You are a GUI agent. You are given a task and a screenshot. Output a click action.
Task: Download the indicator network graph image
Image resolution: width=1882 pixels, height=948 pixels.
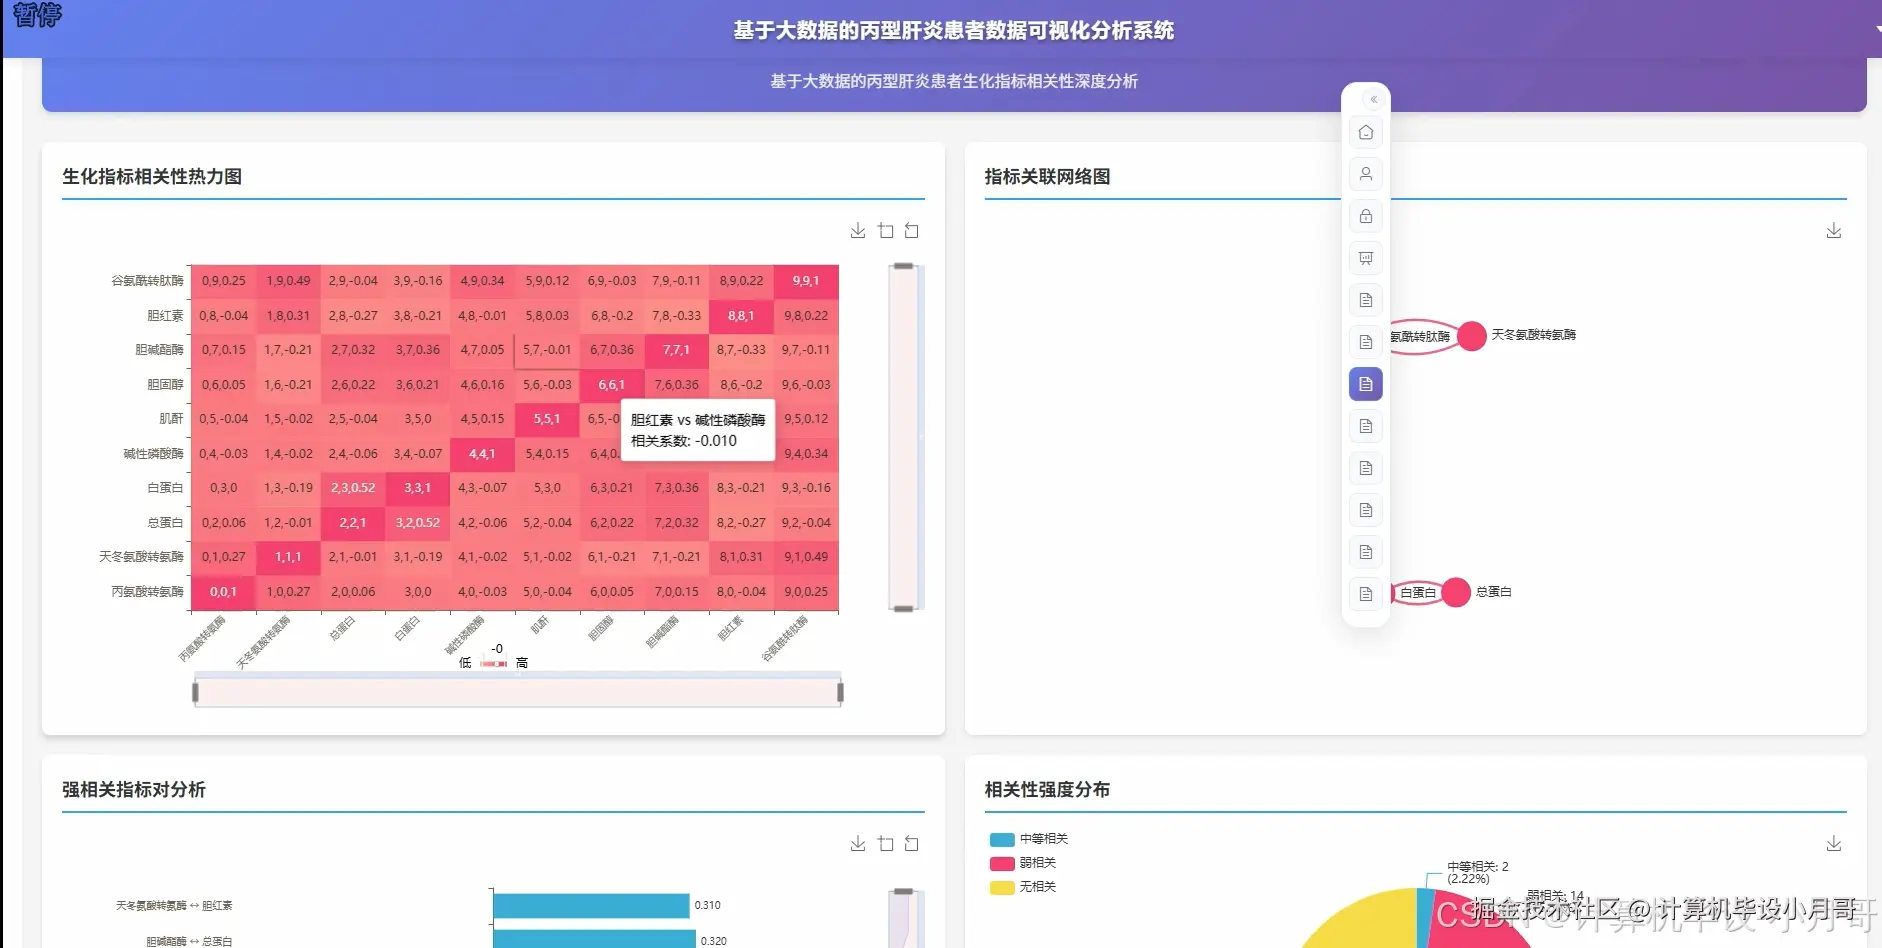pyautogui.click(x=1834, y=231)
